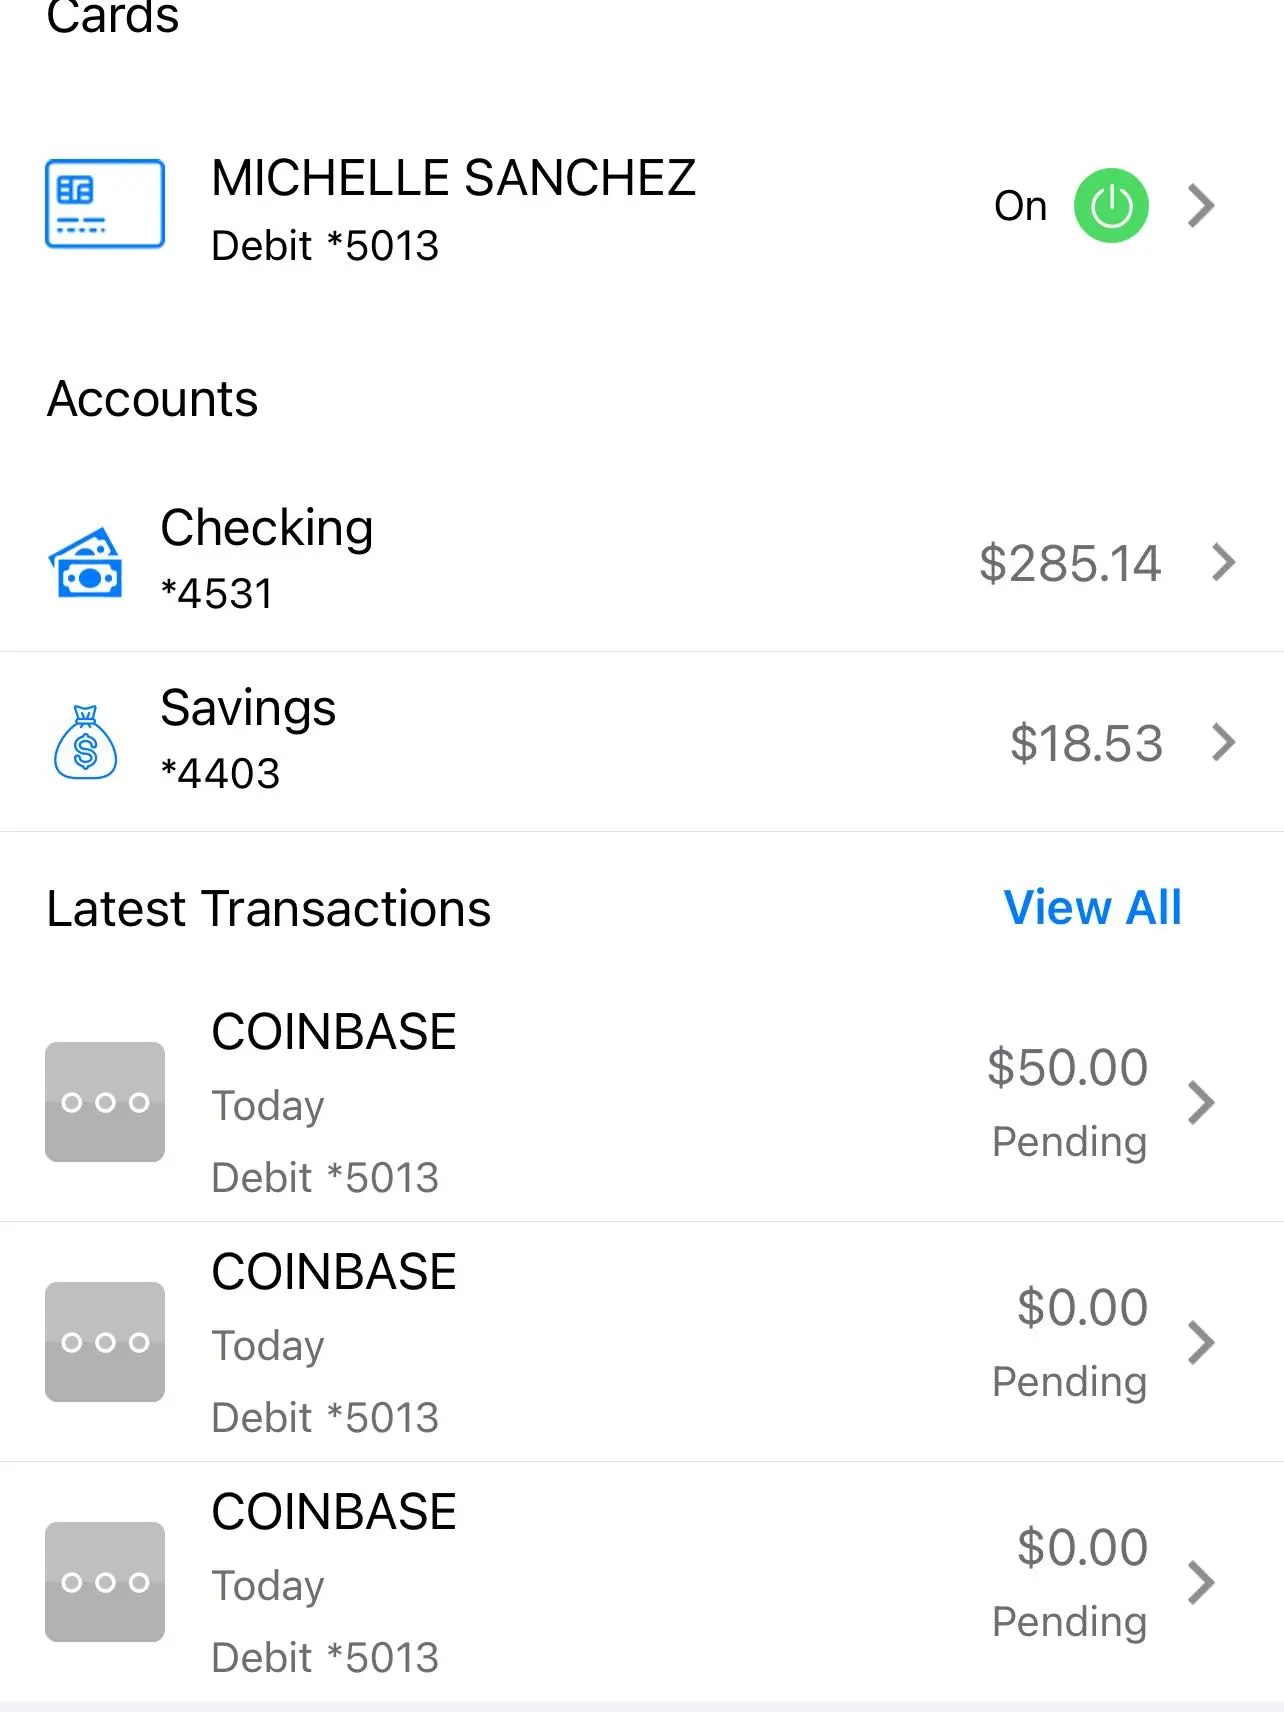Tap the $50.00 pending amount
1284x1712 pixels.
1067,1067
